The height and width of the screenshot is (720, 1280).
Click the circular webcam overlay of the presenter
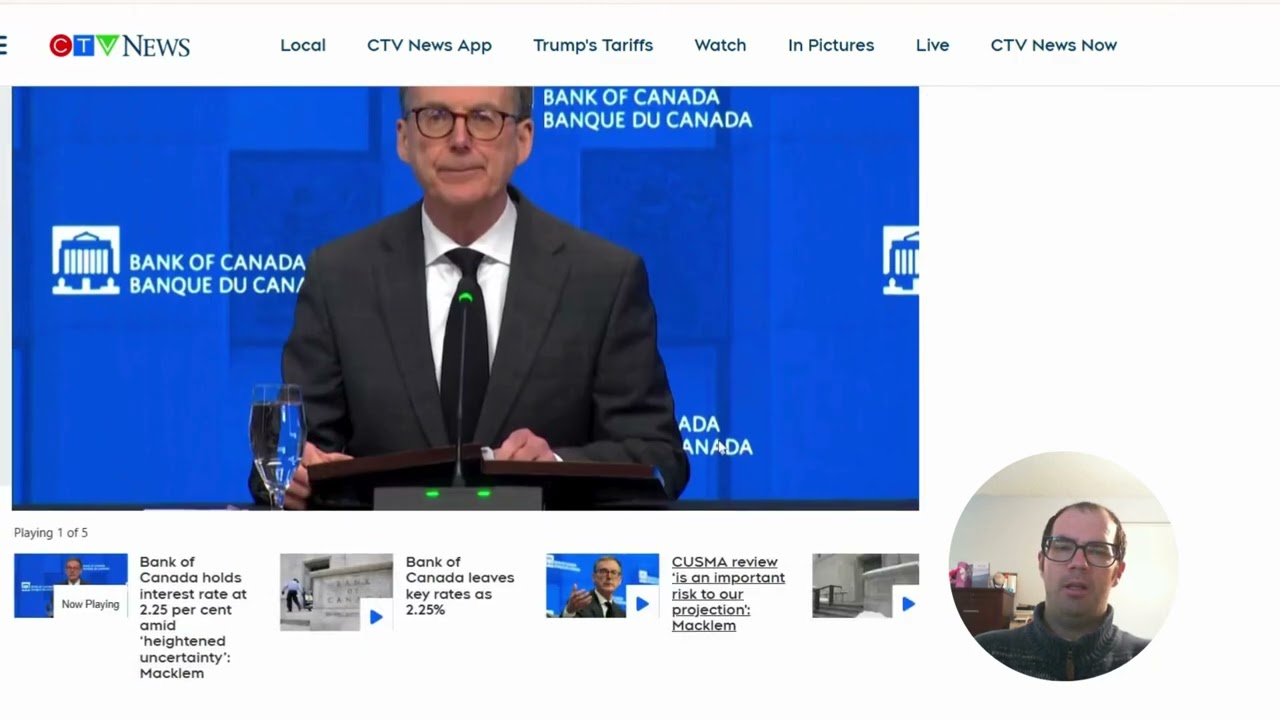pyautogui.click(x=1062, y=566)
